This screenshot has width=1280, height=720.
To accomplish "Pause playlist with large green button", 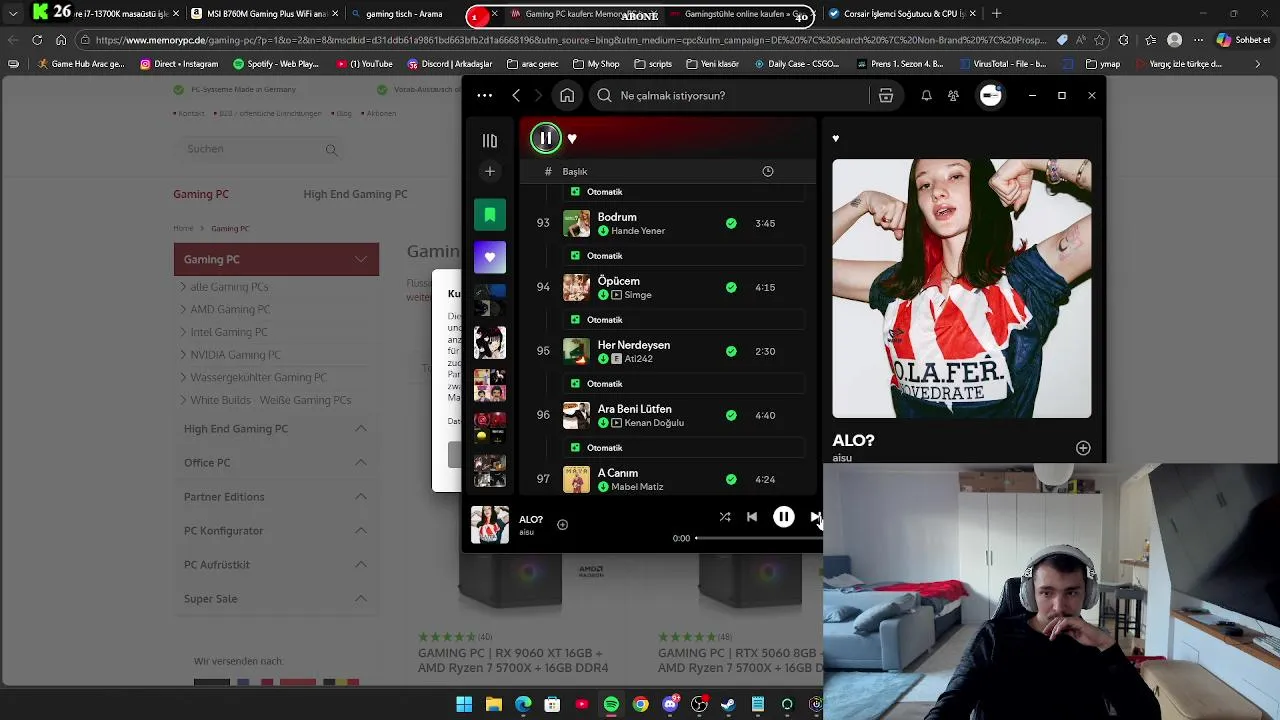I will point(546,138).
